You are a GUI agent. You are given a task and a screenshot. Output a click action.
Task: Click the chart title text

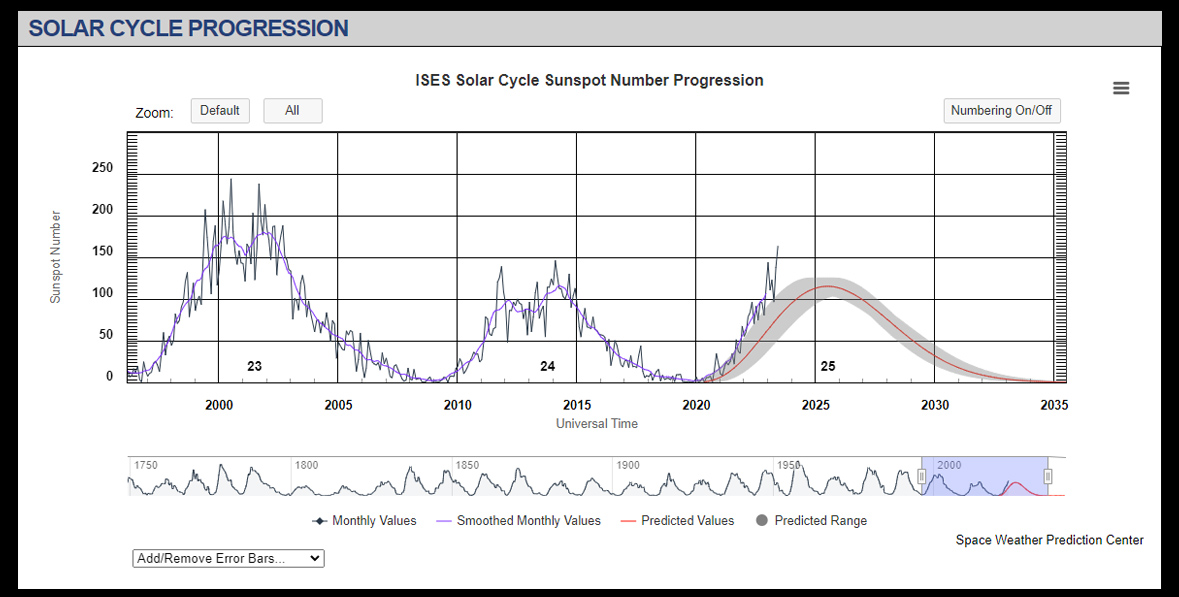tap(590, 80)
